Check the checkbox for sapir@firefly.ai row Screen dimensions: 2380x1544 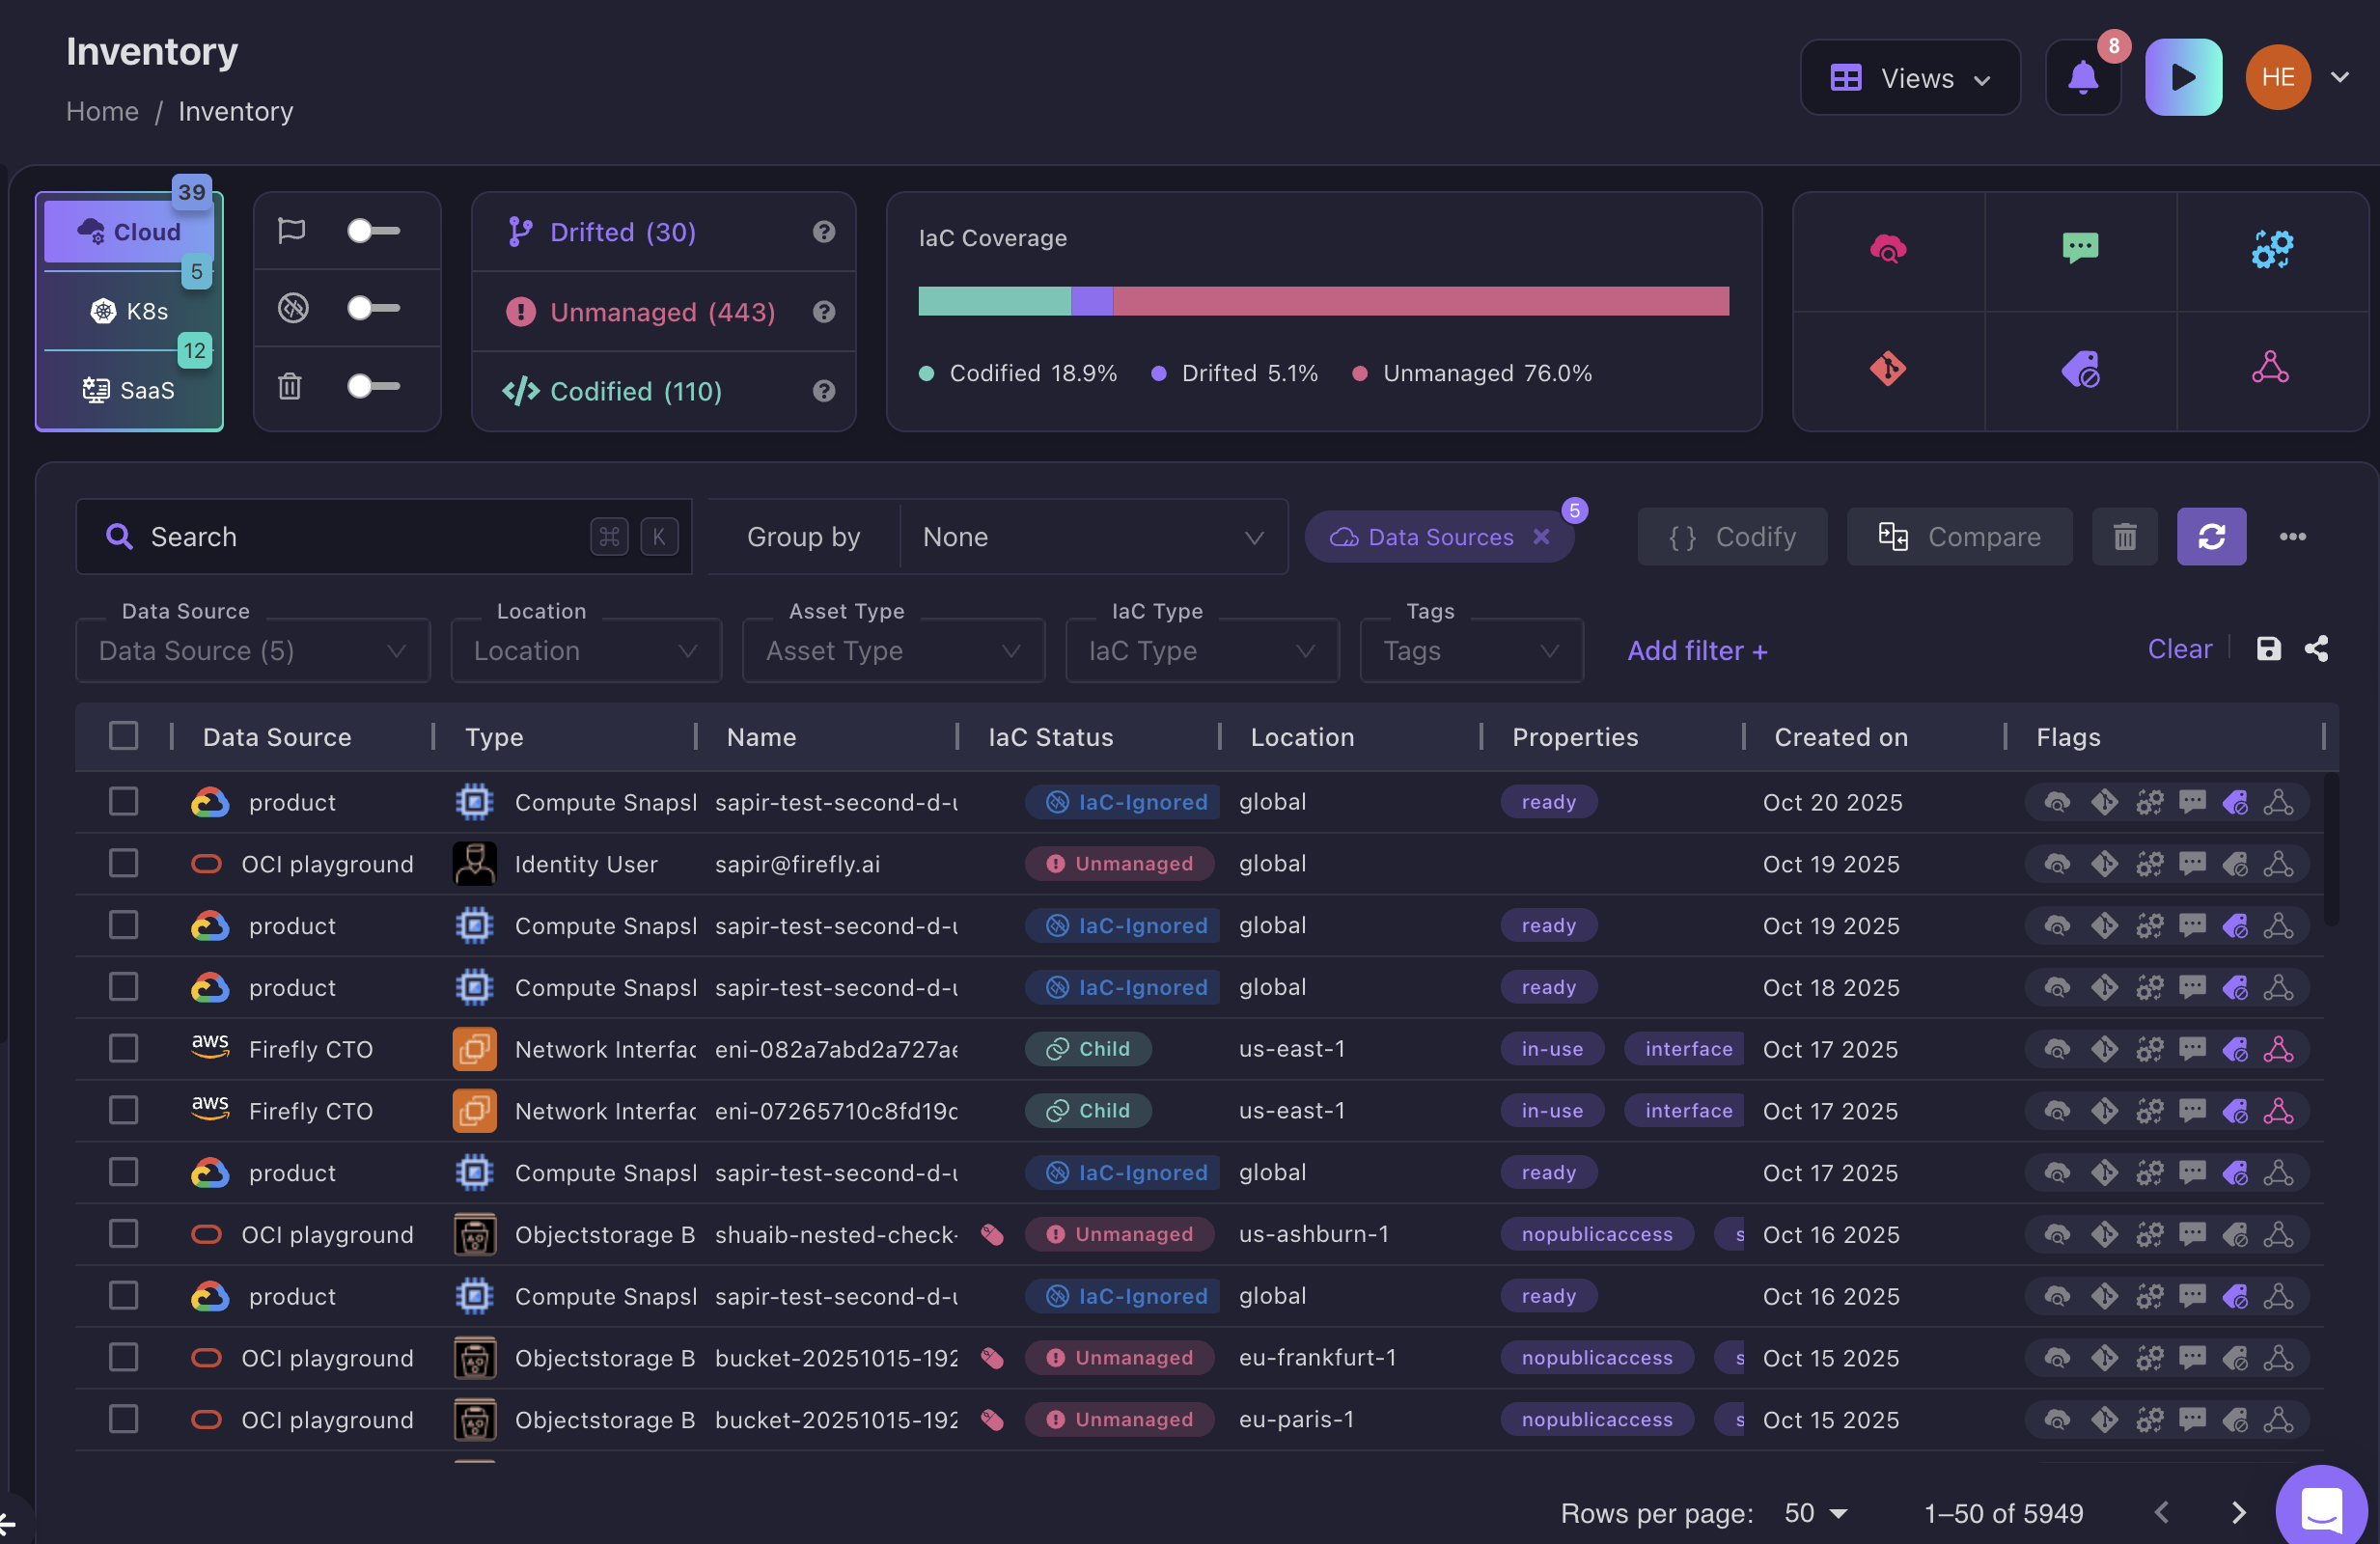click(123, 863)
